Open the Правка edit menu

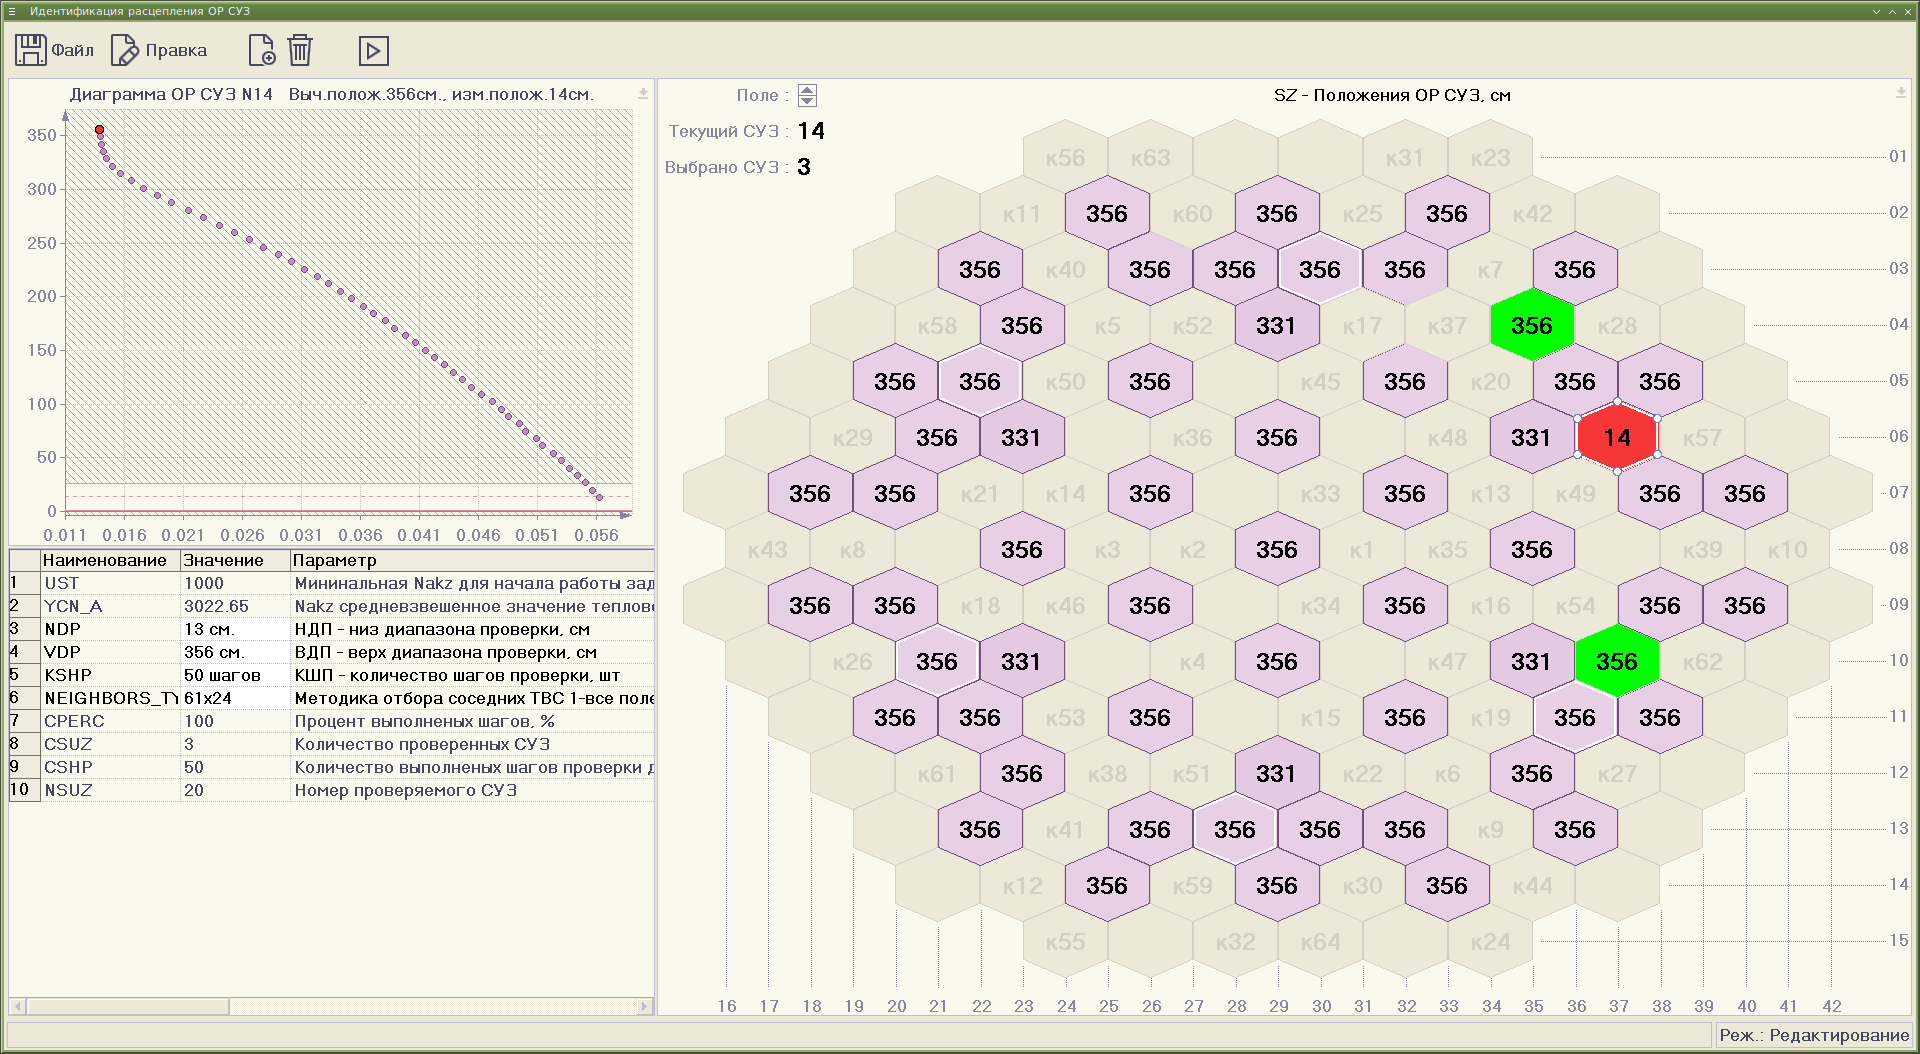click(159, 50)
